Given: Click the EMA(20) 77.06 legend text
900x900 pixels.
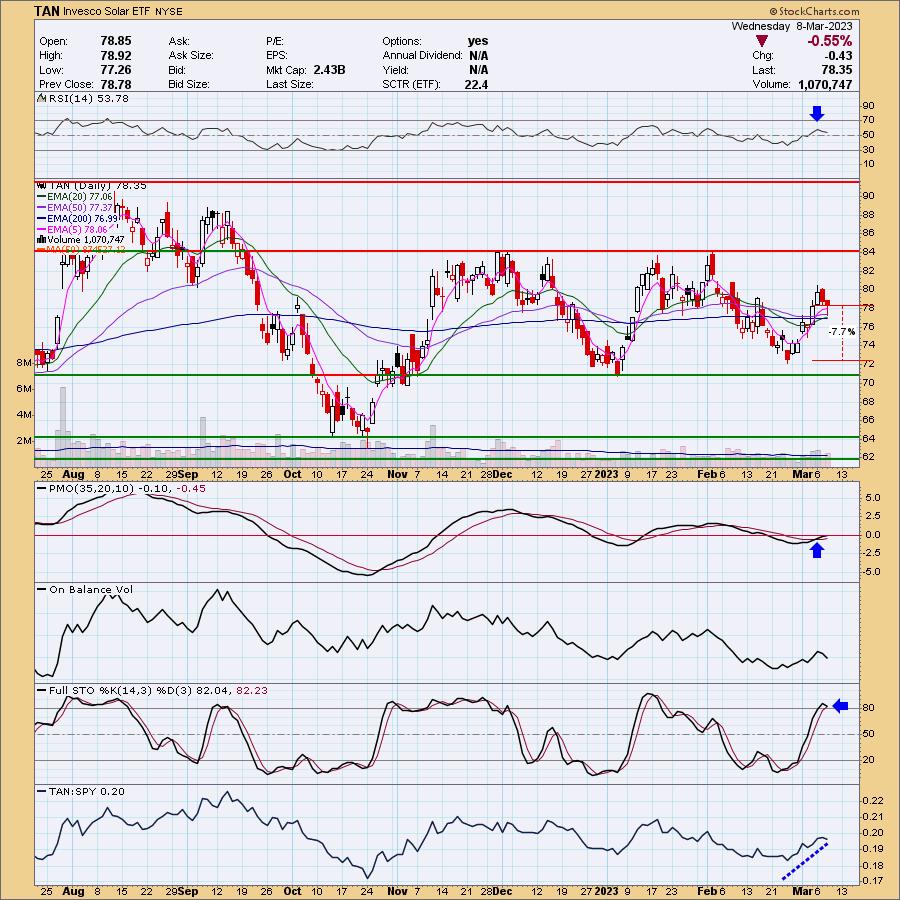Looking at the screenshot, I should [x=80, y=197].
